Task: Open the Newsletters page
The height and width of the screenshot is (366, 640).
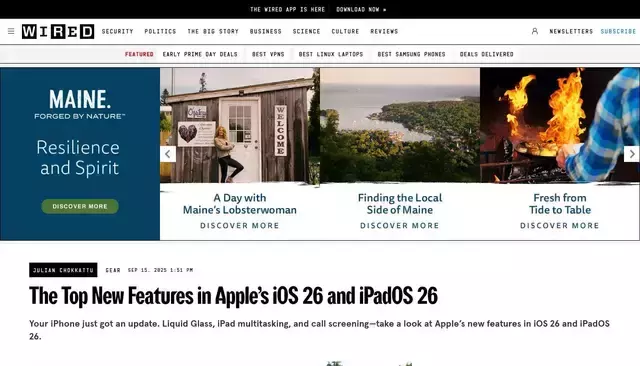Action: click(x=571, y=31)
